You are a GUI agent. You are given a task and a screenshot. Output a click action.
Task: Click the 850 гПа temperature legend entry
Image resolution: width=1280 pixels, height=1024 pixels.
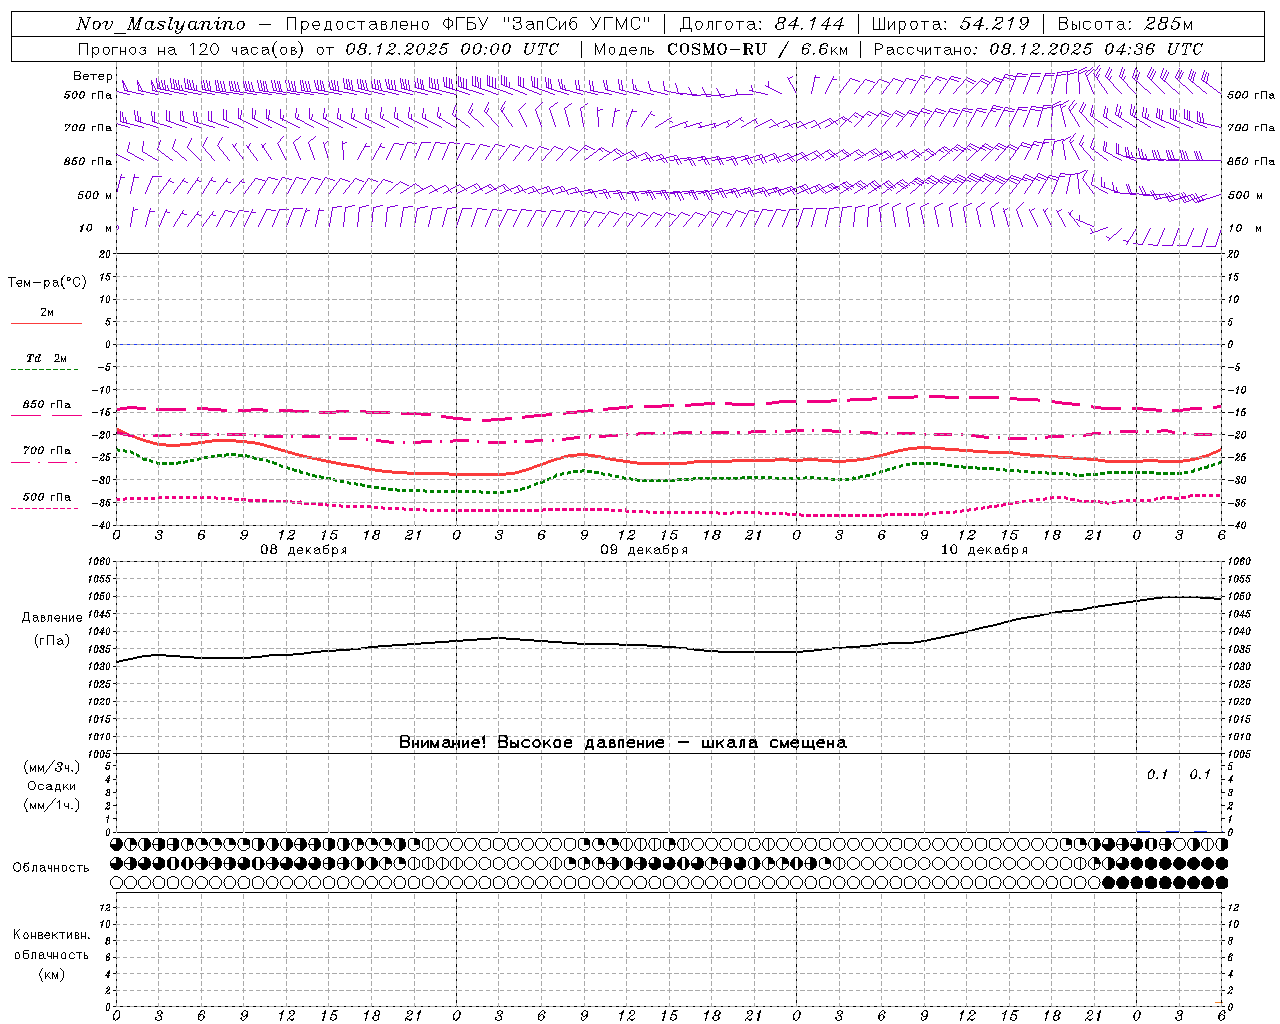46,405
